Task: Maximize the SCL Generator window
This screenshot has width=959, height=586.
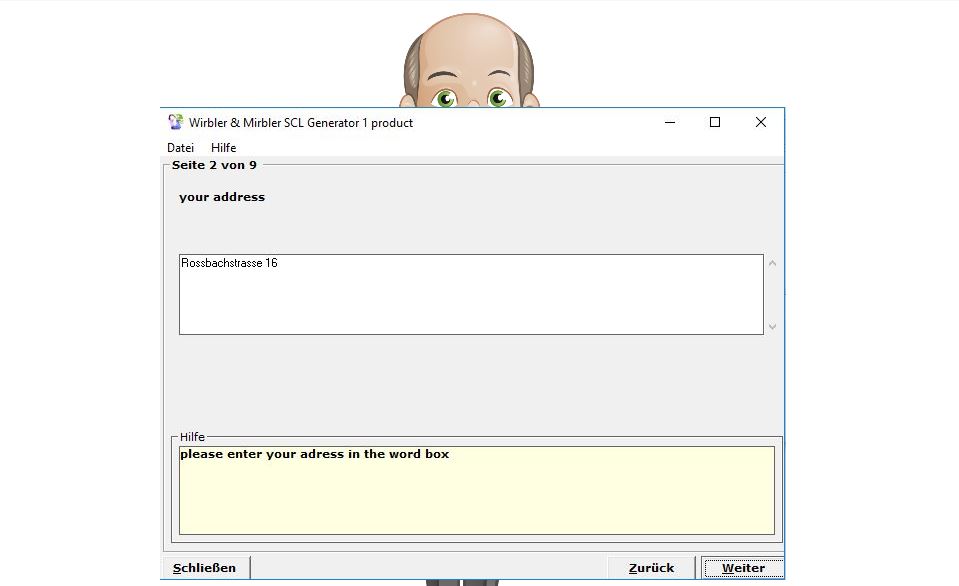Action: click(x=715, y=123)
